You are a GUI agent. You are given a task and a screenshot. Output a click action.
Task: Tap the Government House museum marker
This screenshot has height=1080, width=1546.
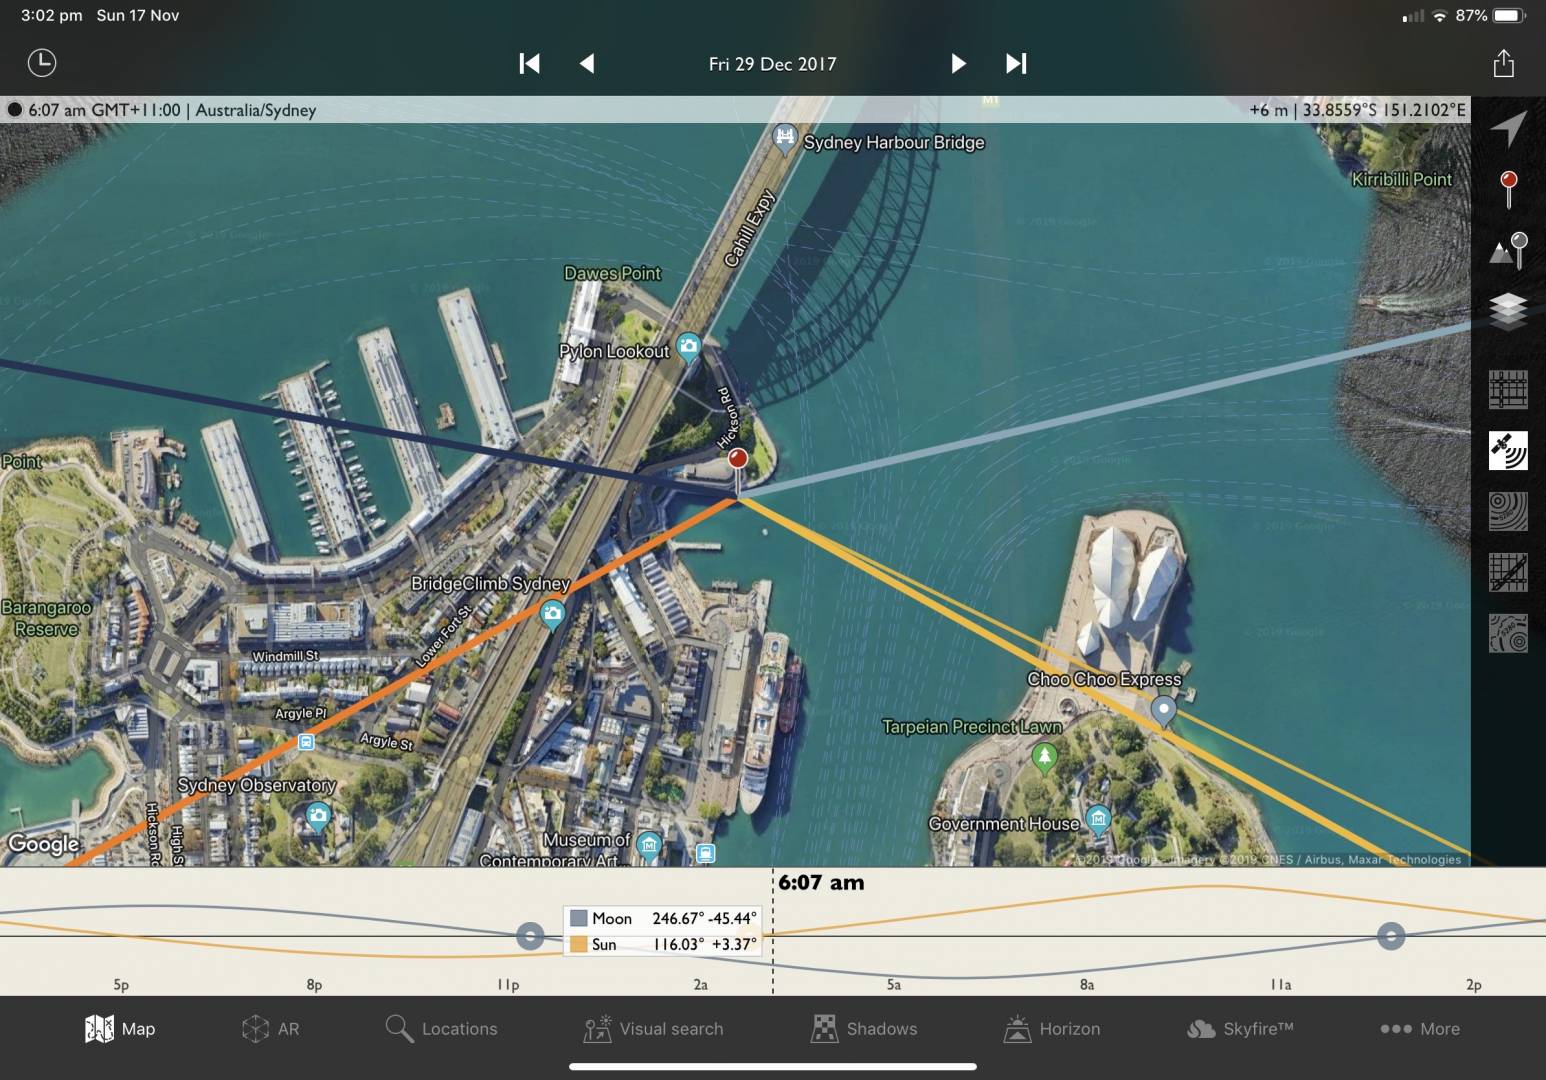pyautogui.click(x=1098, y=820)
